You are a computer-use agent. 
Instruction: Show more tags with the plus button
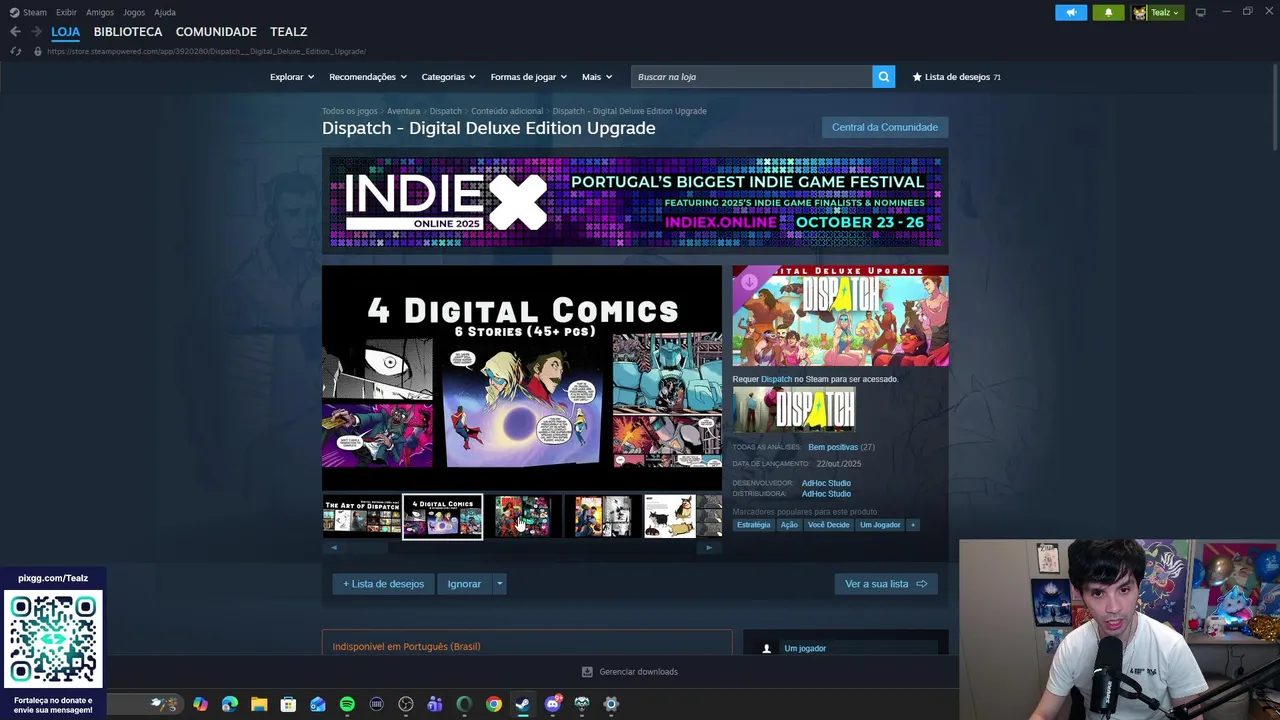912,525
